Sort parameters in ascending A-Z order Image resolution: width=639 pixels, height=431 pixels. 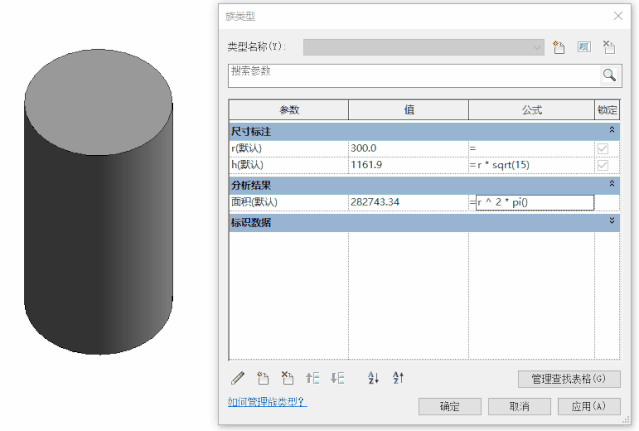pos(373,378)
